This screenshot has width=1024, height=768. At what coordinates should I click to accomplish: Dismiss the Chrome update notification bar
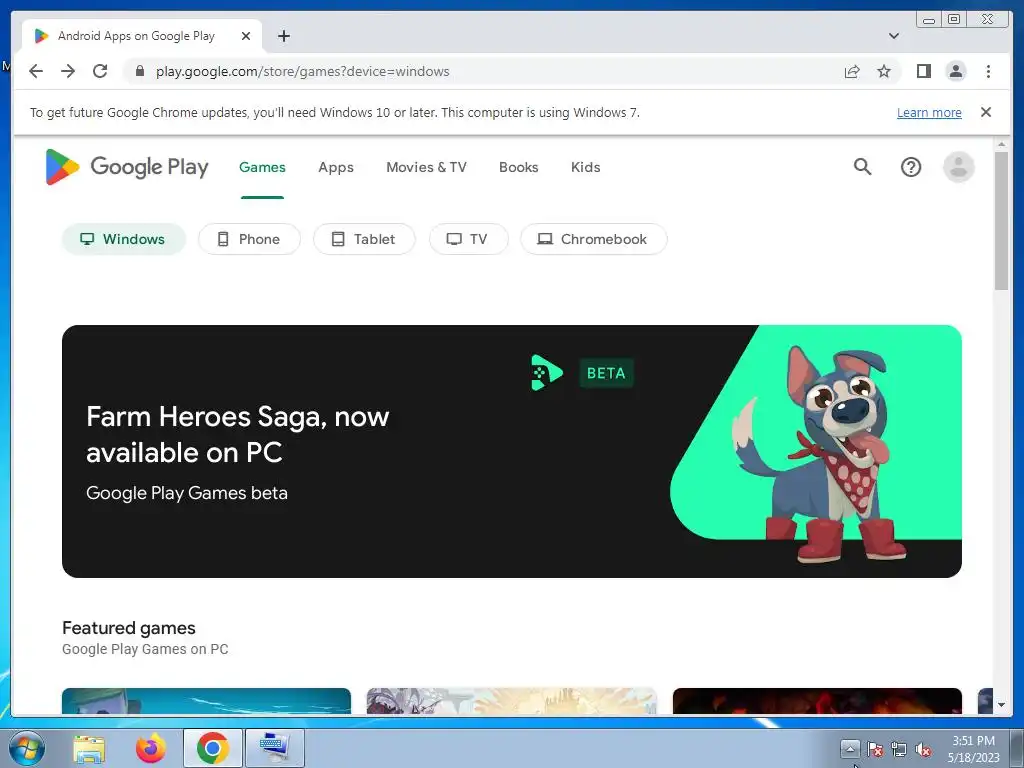985,112
